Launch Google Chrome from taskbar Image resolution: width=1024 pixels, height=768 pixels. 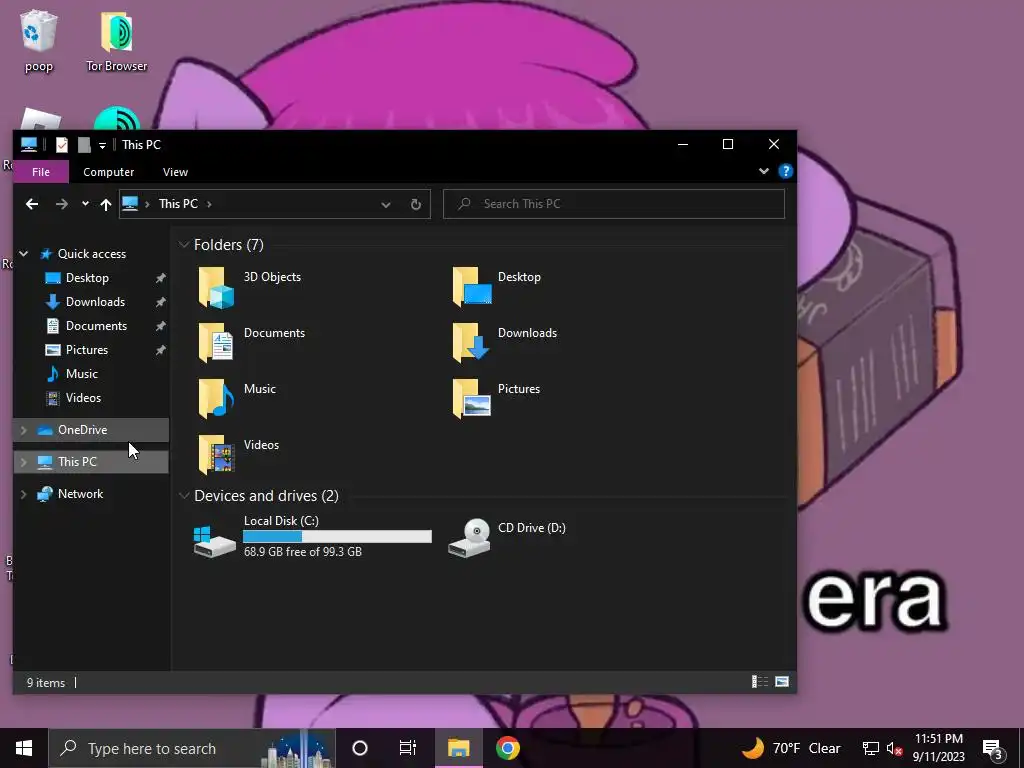pyautogui.click(x=507, y=748)
